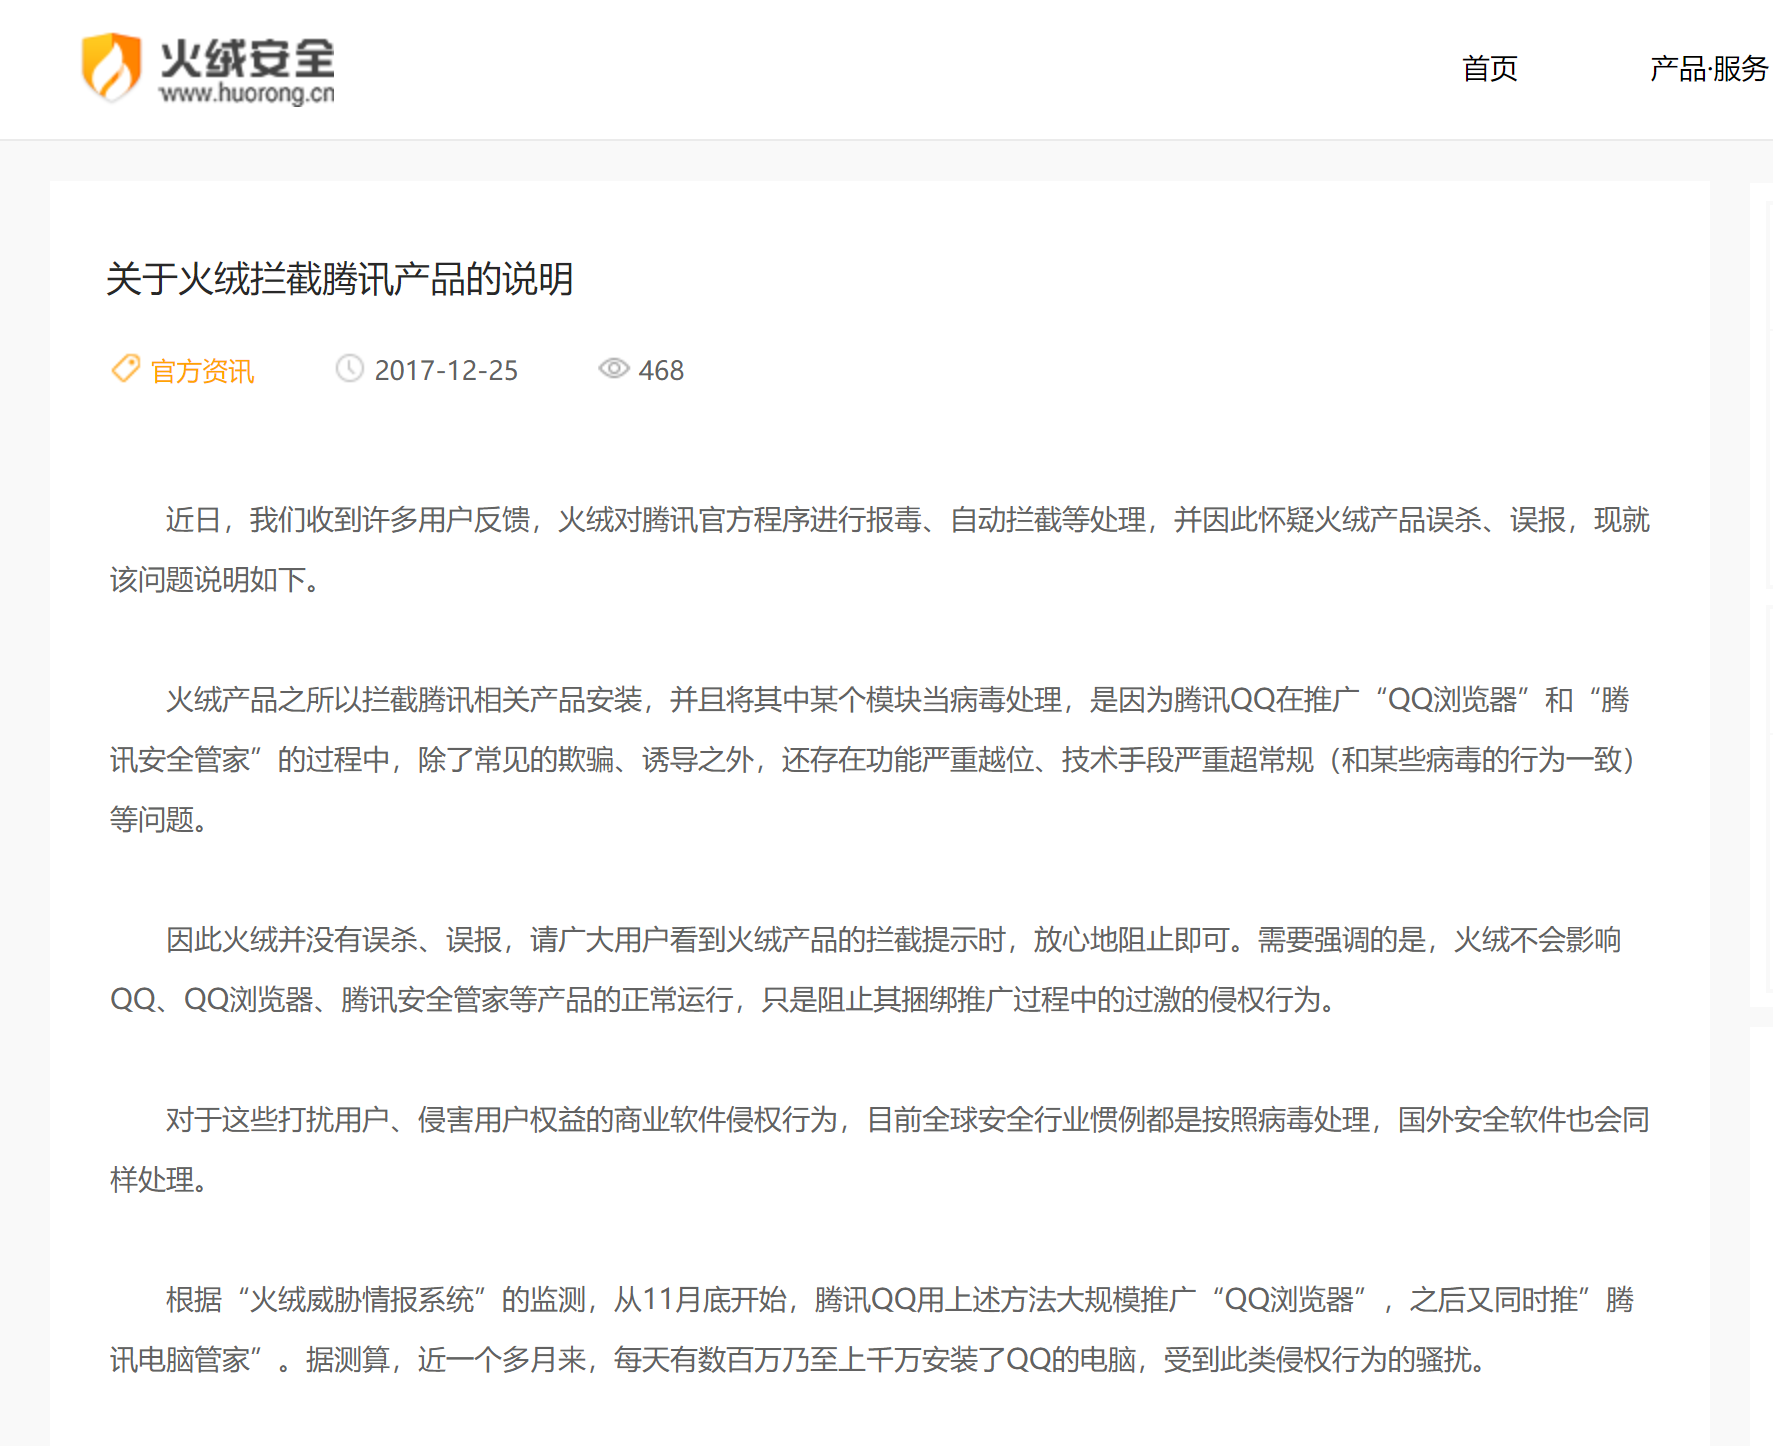Click the orange tag icon beside 官方资讯
The width and height of the screenshot is (1773, 1446).
click(x=125, y=369)
